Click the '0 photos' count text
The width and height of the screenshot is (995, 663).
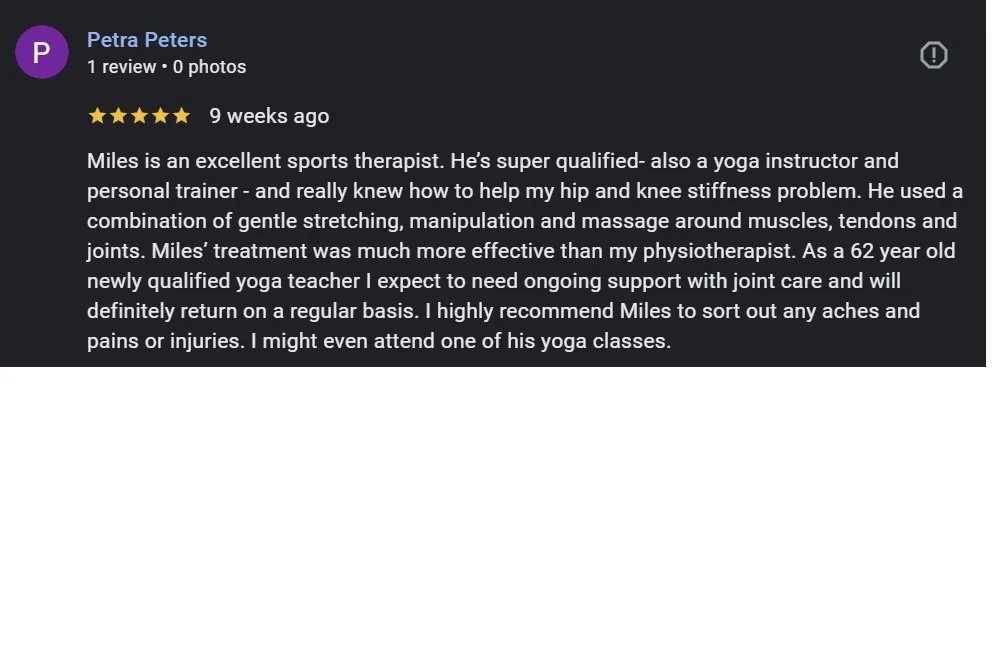click(x=209, y=67)
